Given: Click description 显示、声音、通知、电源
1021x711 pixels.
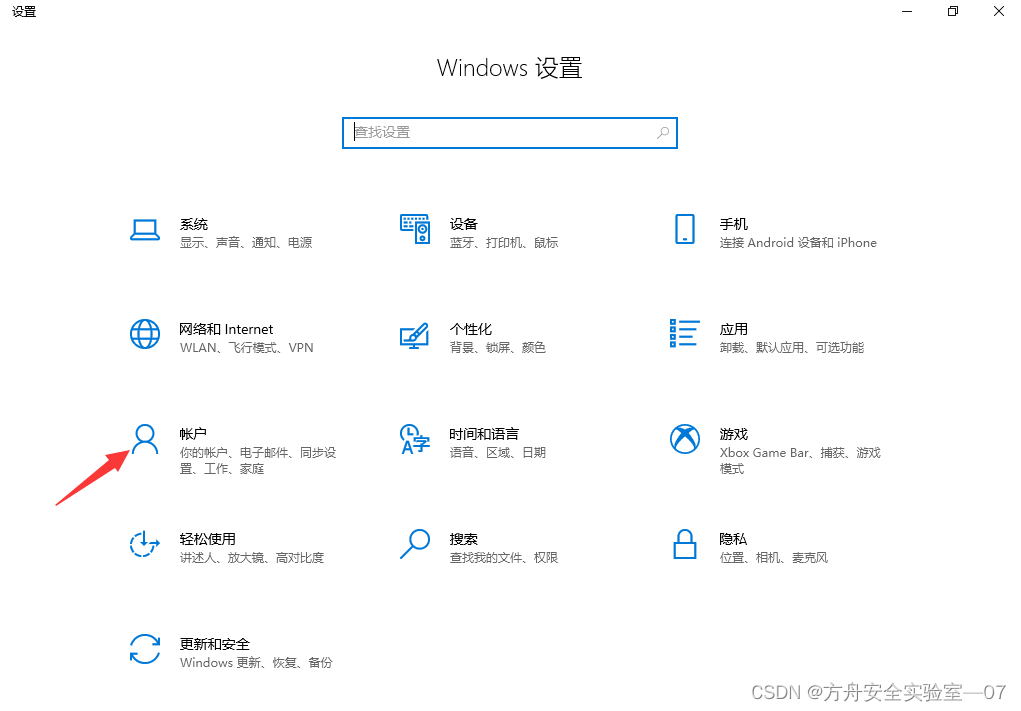Looking at the screenshot, I should (x=246, y=243).
